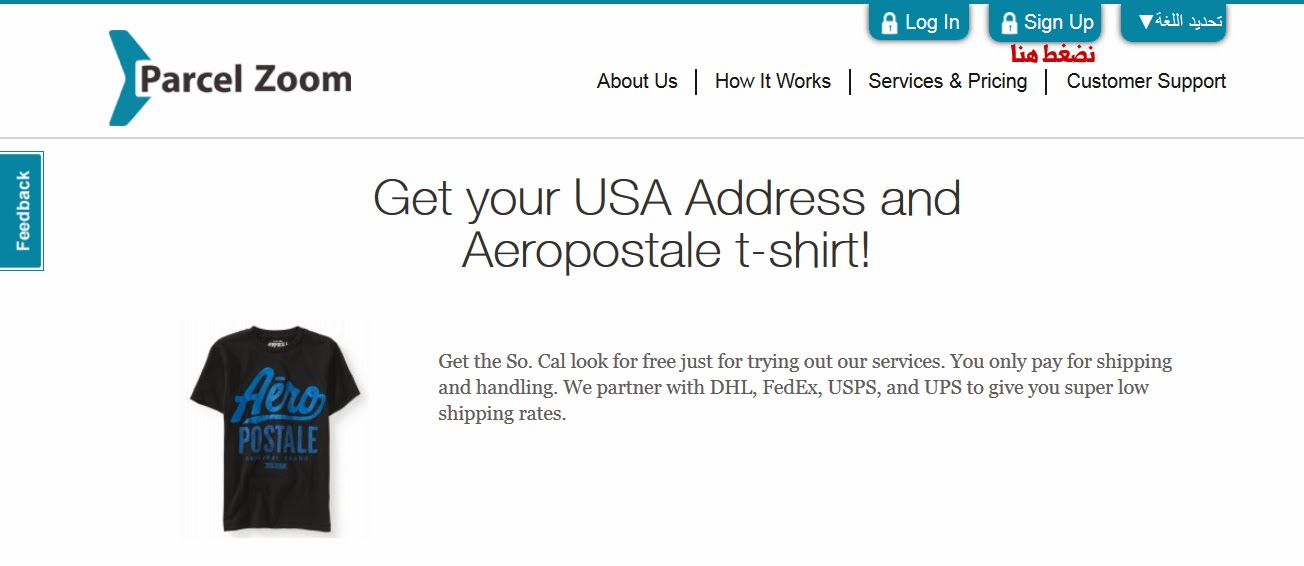
Task: Click the white triangle arrow beside the language label
Action: click(x=1146, y=21)
